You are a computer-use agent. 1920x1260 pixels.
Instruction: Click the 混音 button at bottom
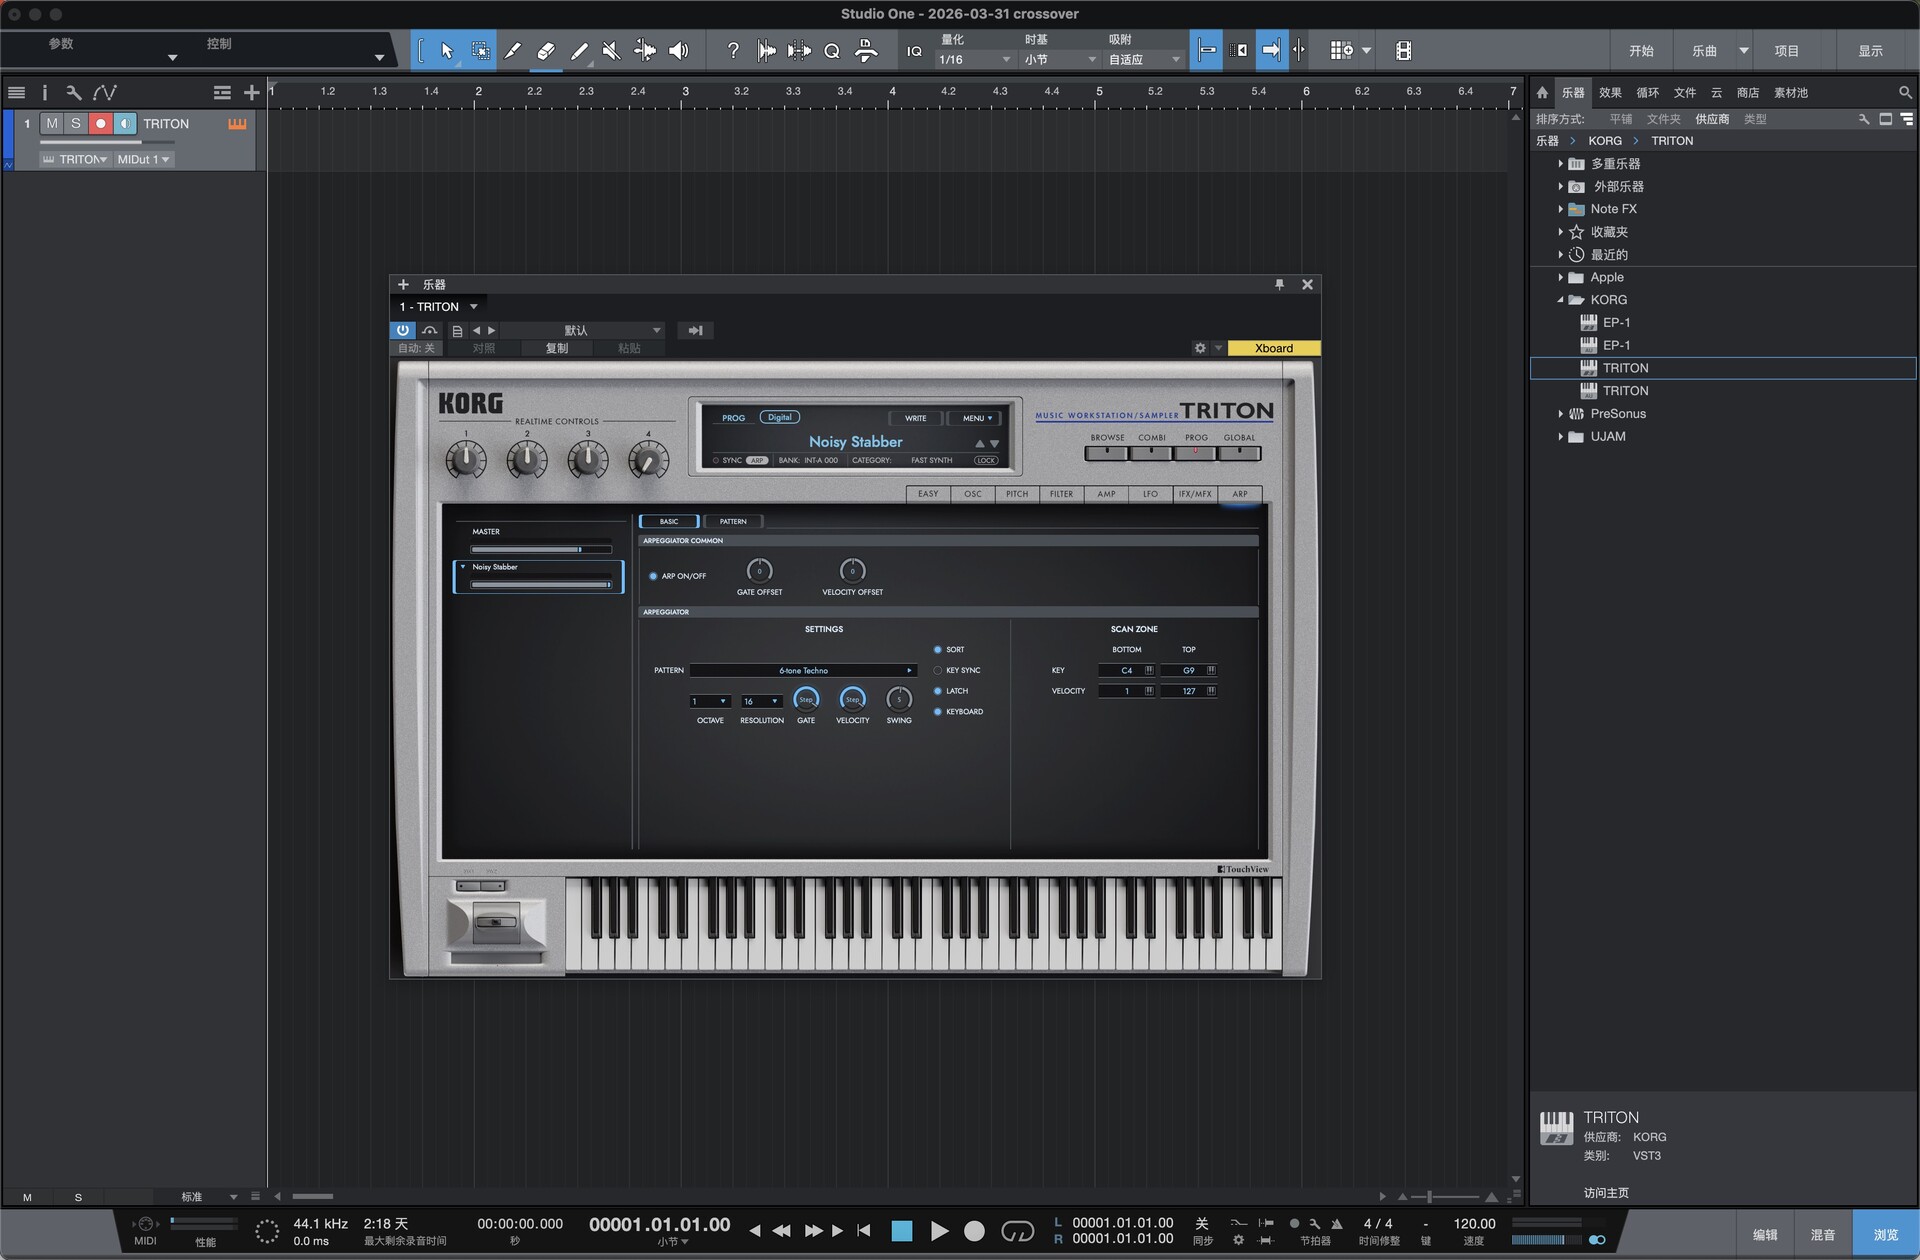click(x=1822, y=1235)
